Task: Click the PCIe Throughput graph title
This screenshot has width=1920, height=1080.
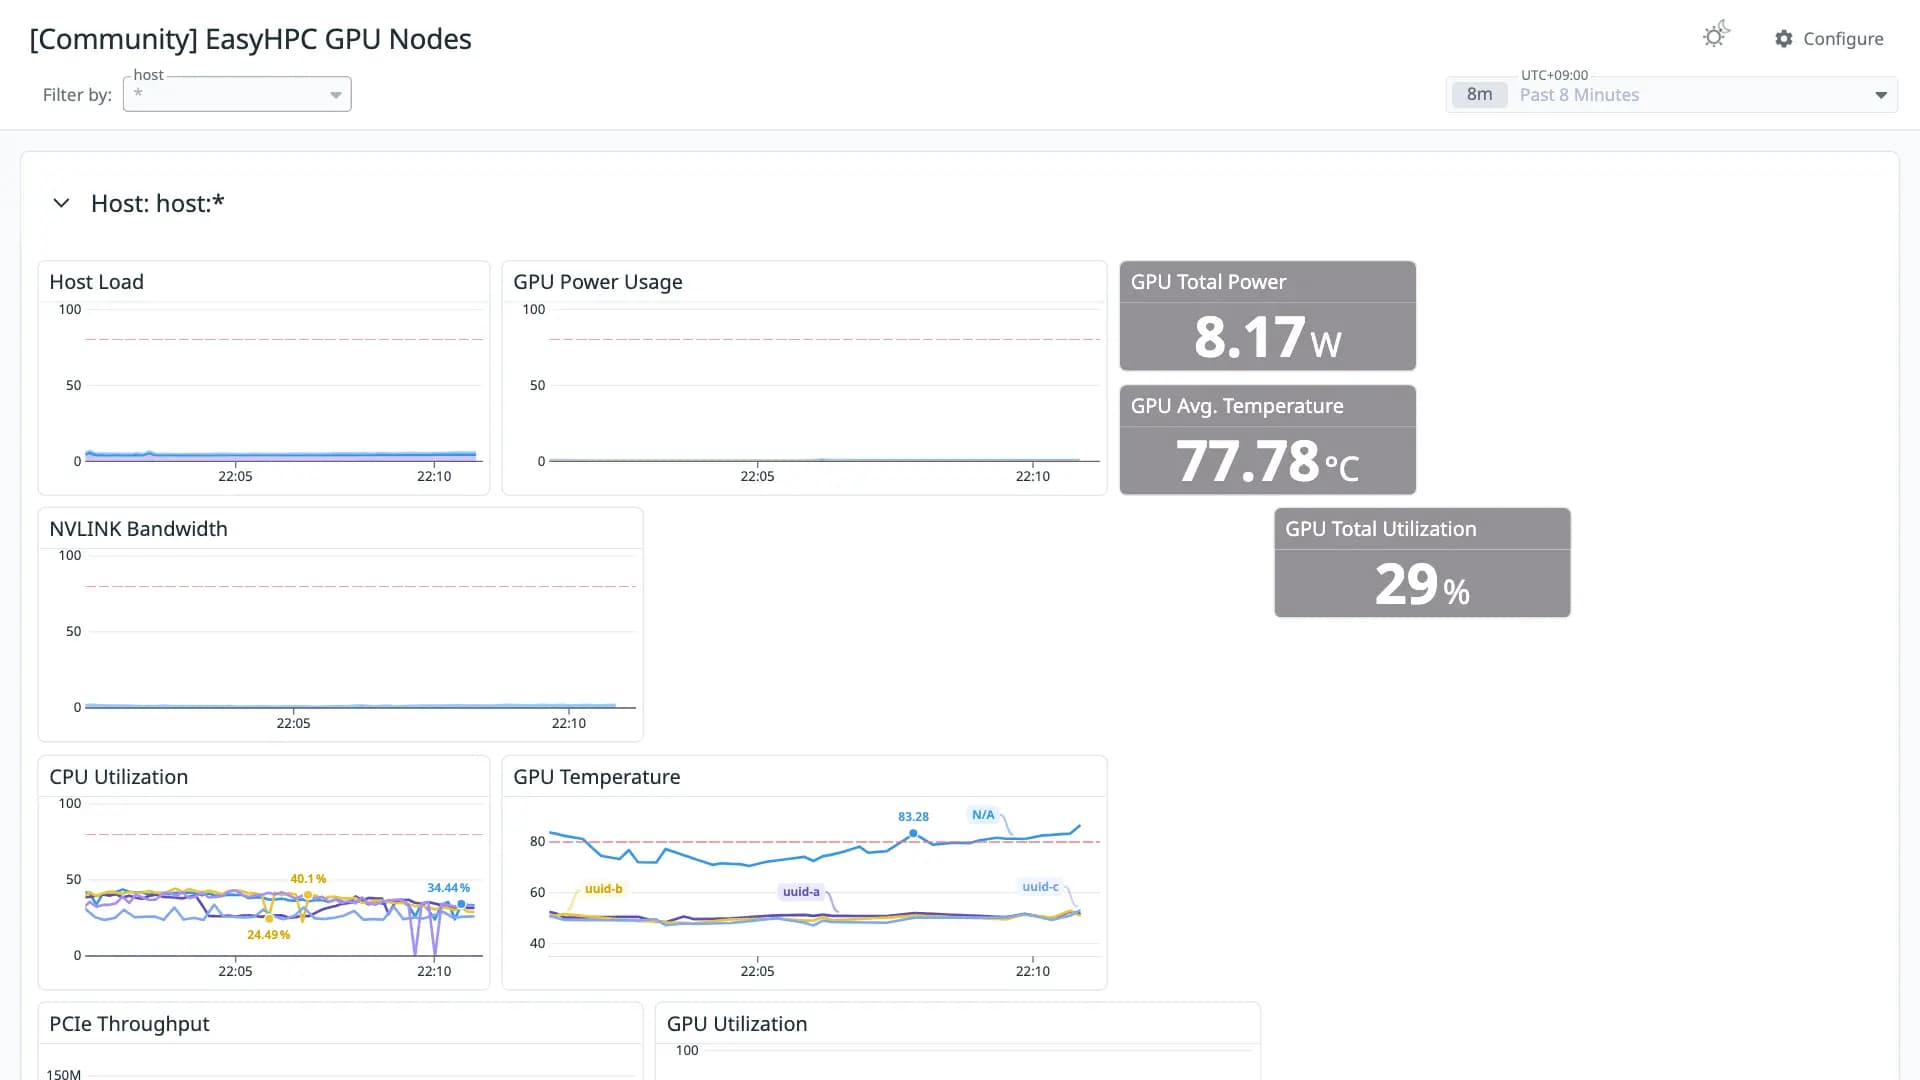Action: [129, 1024]
